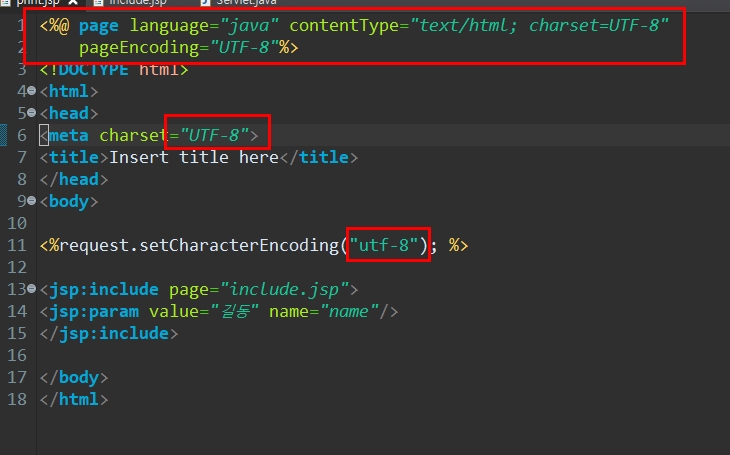This screenshot has height=455, width=730.
Task: Click the opening 'title' tag on line 7
Action: click(x=74, y=157)
